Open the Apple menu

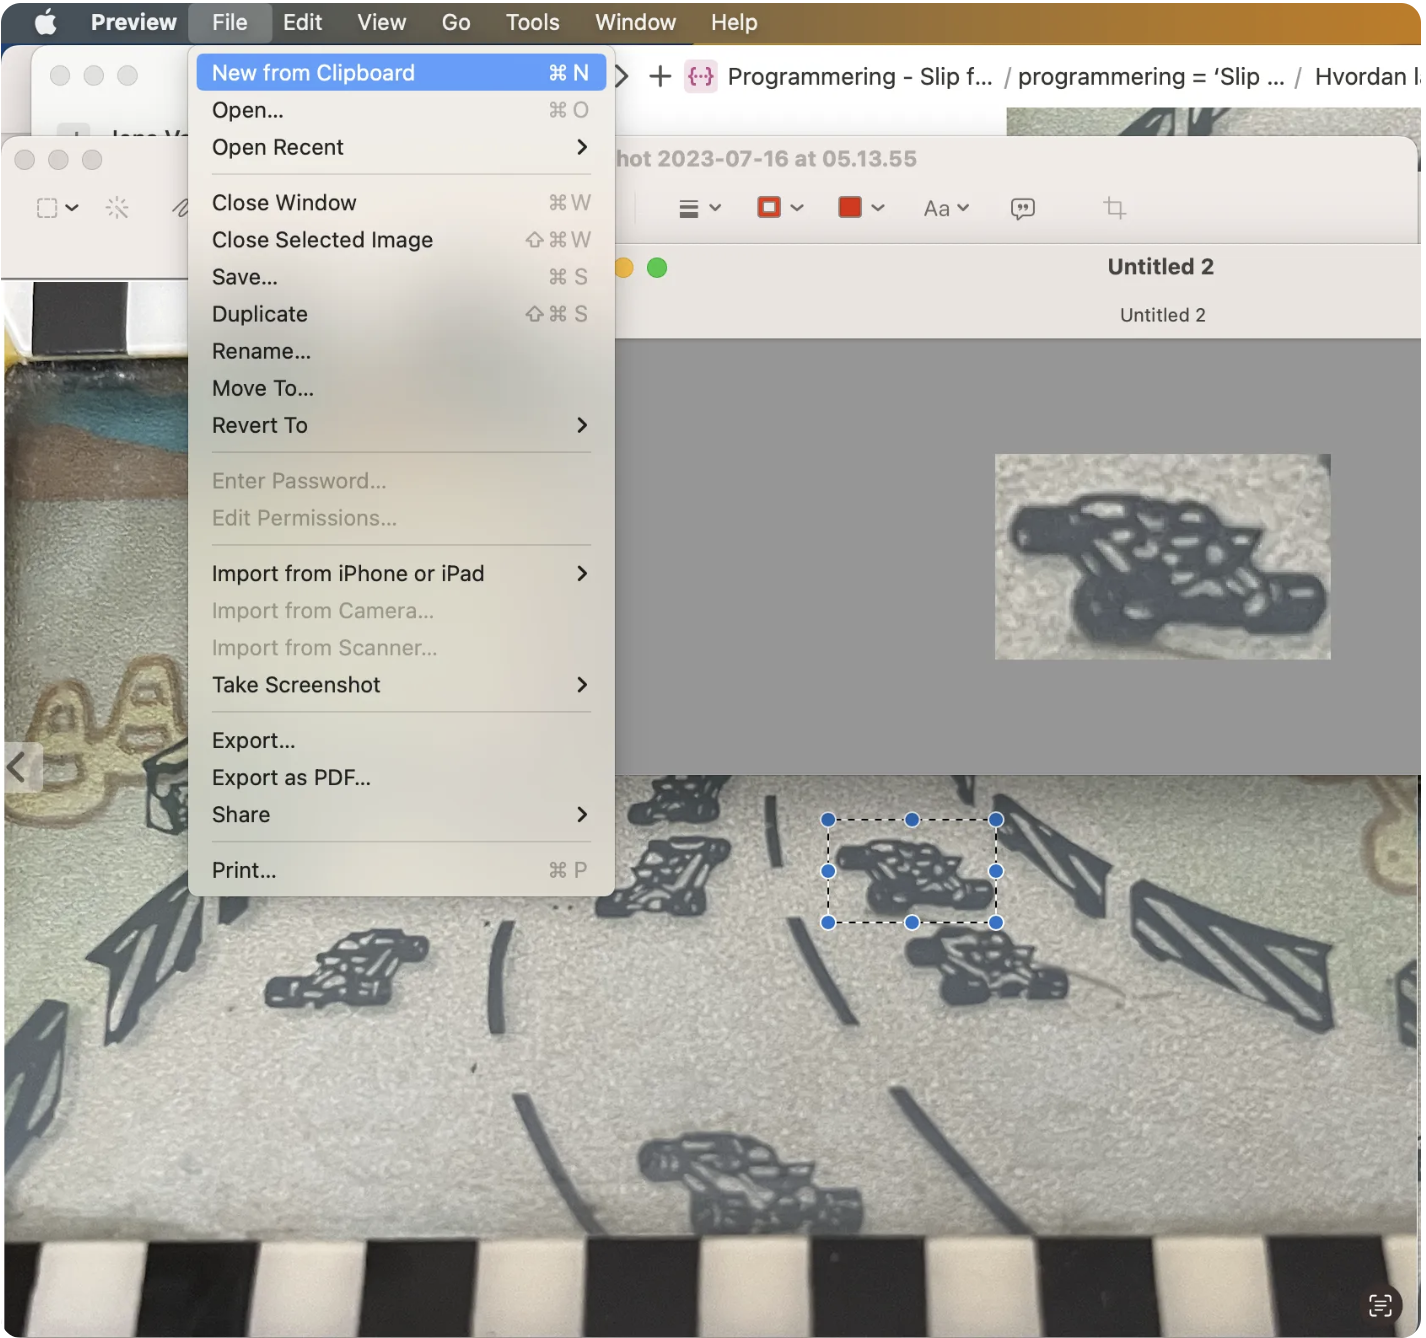coord(45,22)
